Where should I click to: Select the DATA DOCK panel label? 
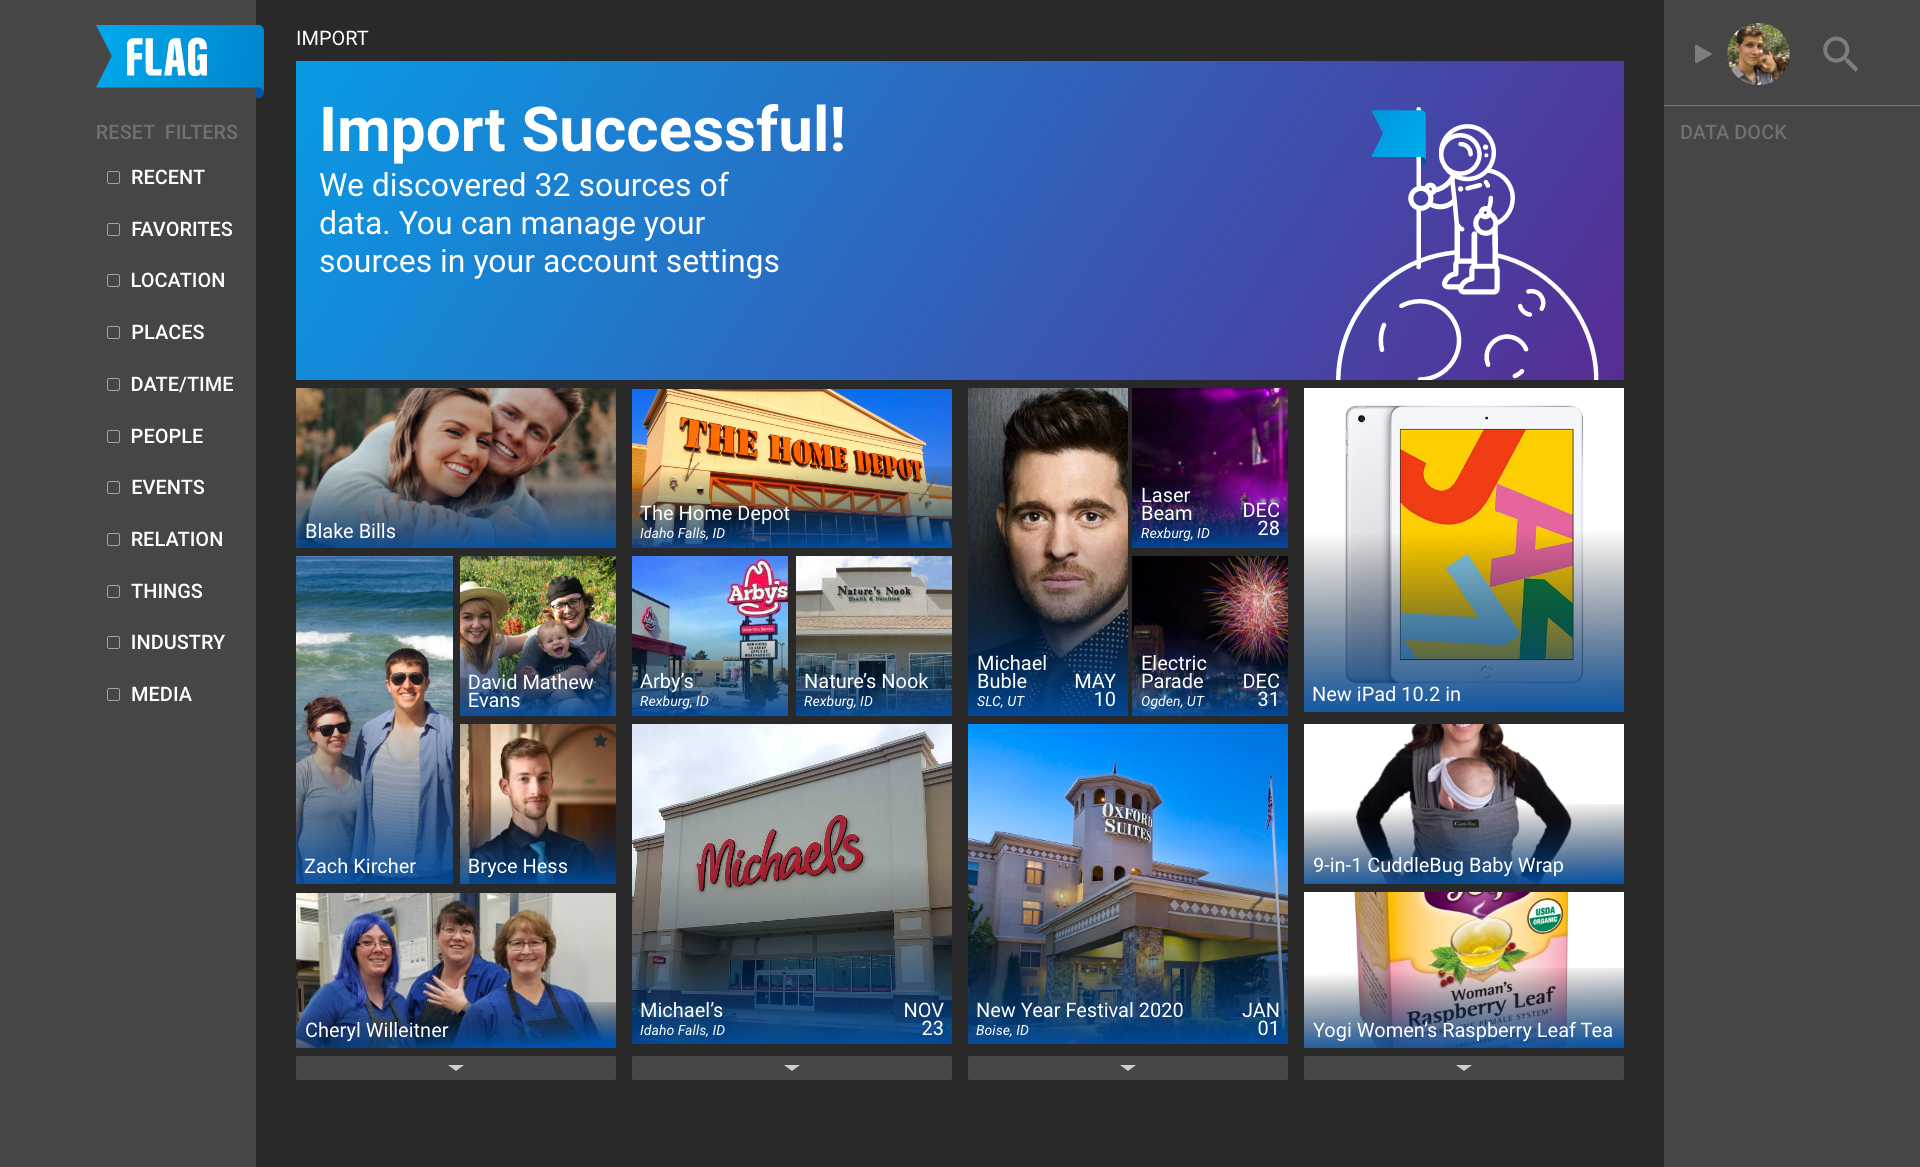1733,132
